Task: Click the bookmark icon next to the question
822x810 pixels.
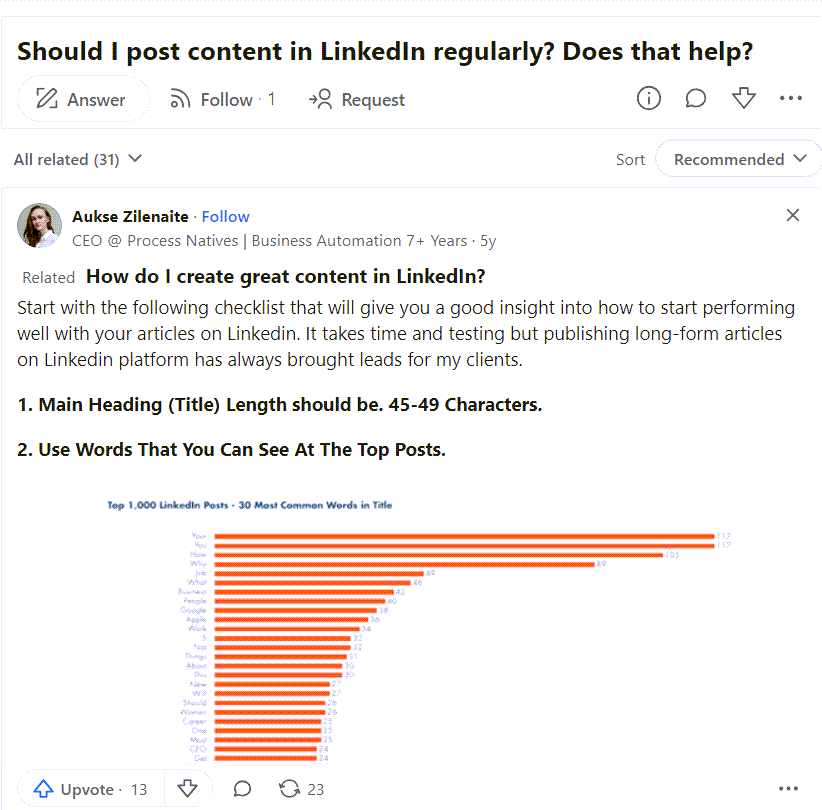Action: pyautogui.click(x=744, y=98)
